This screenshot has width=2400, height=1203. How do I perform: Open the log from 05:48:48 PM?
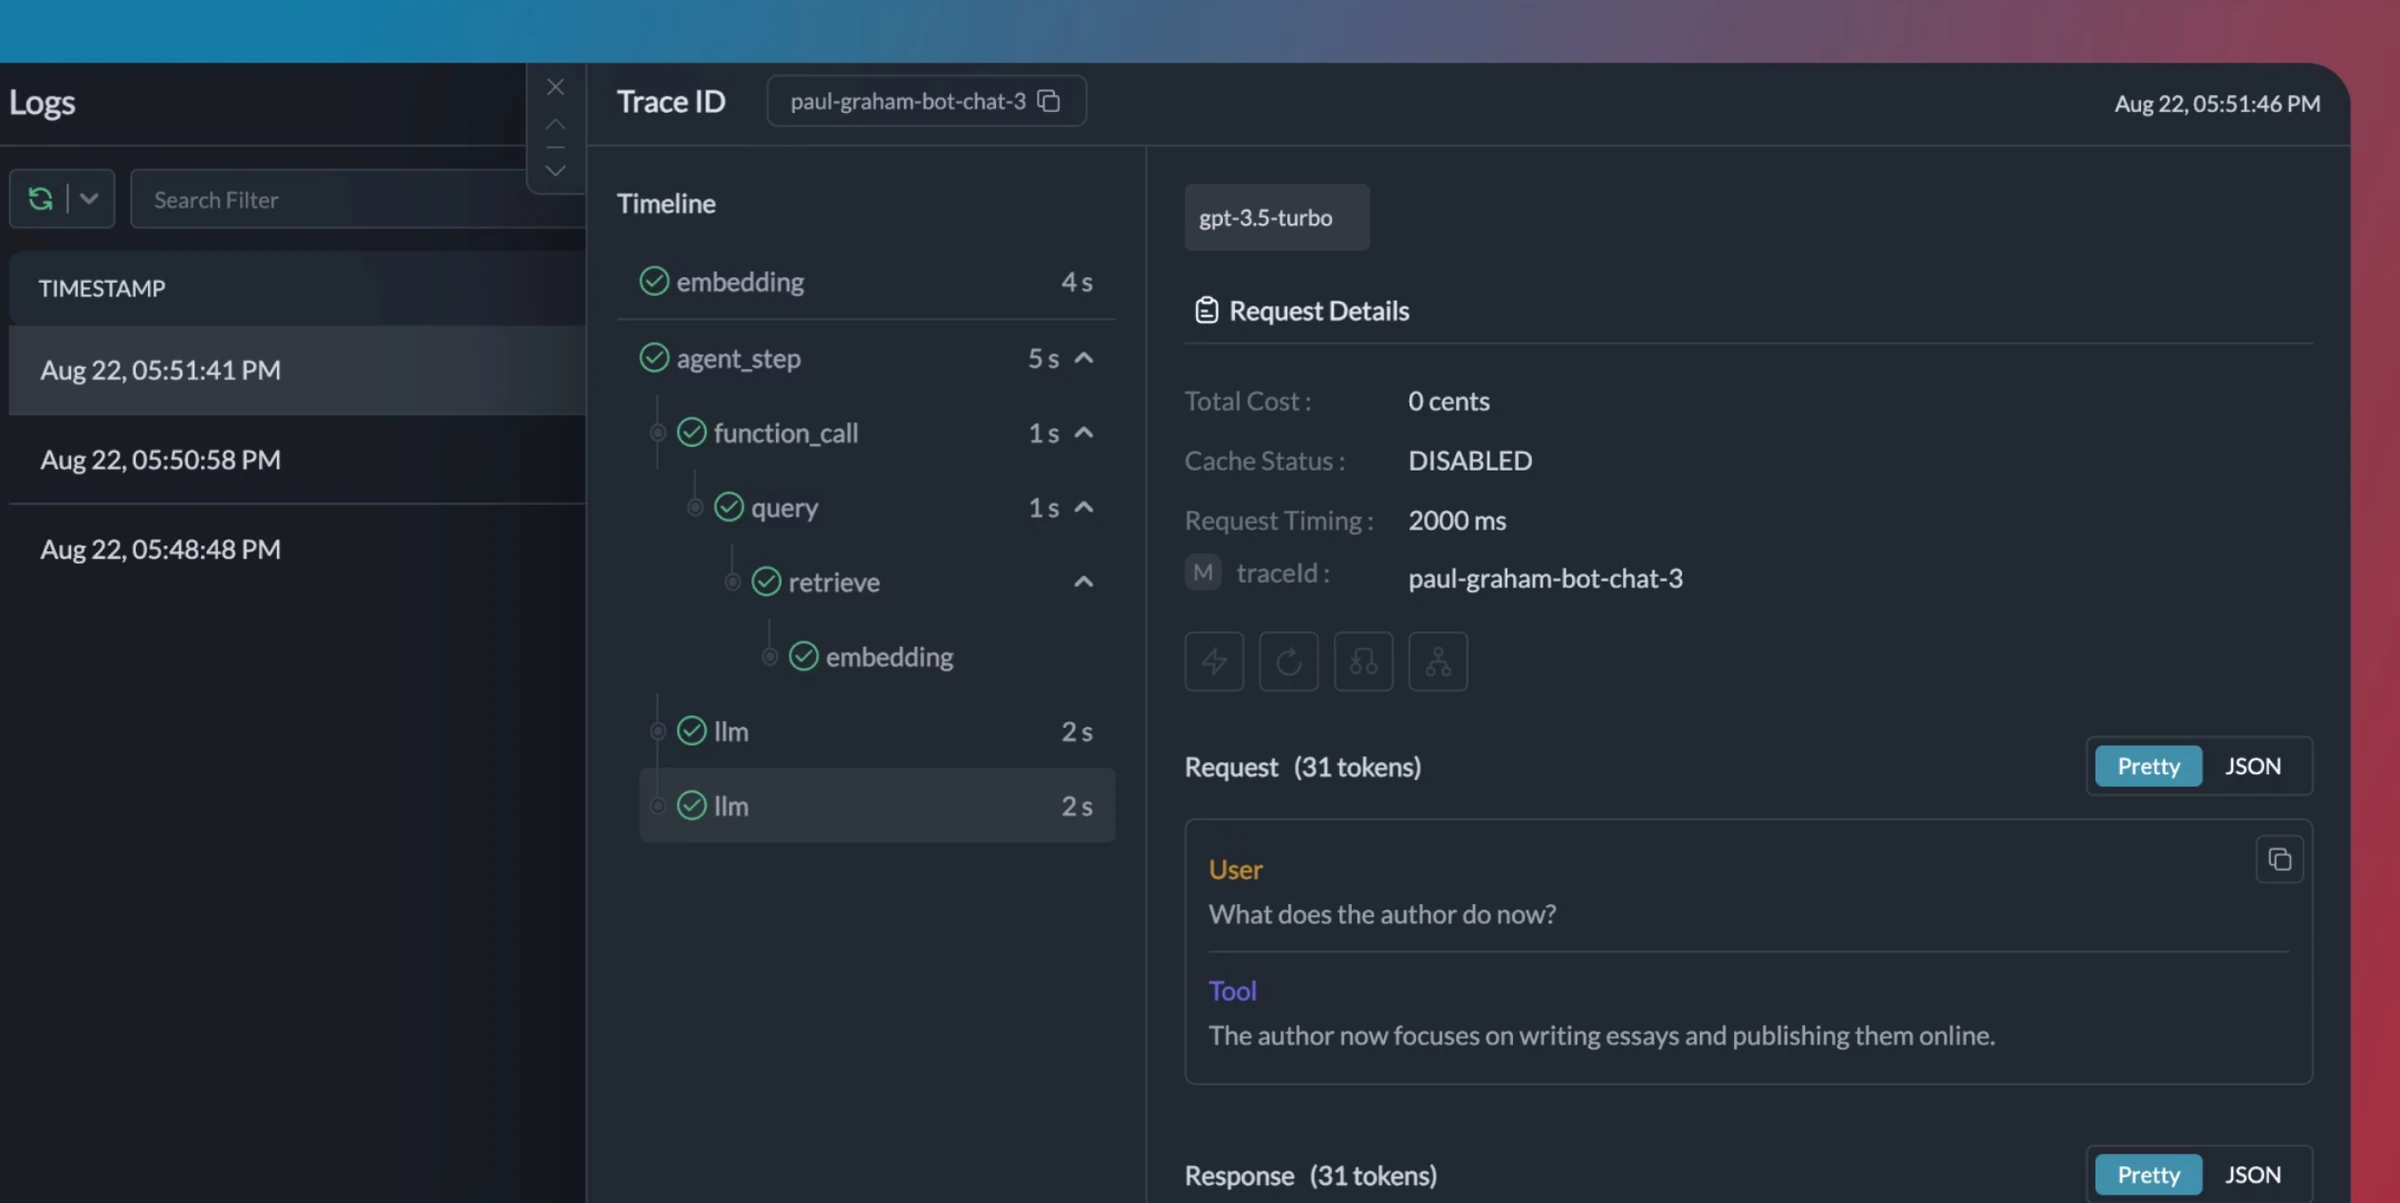(x=297, y=549)
